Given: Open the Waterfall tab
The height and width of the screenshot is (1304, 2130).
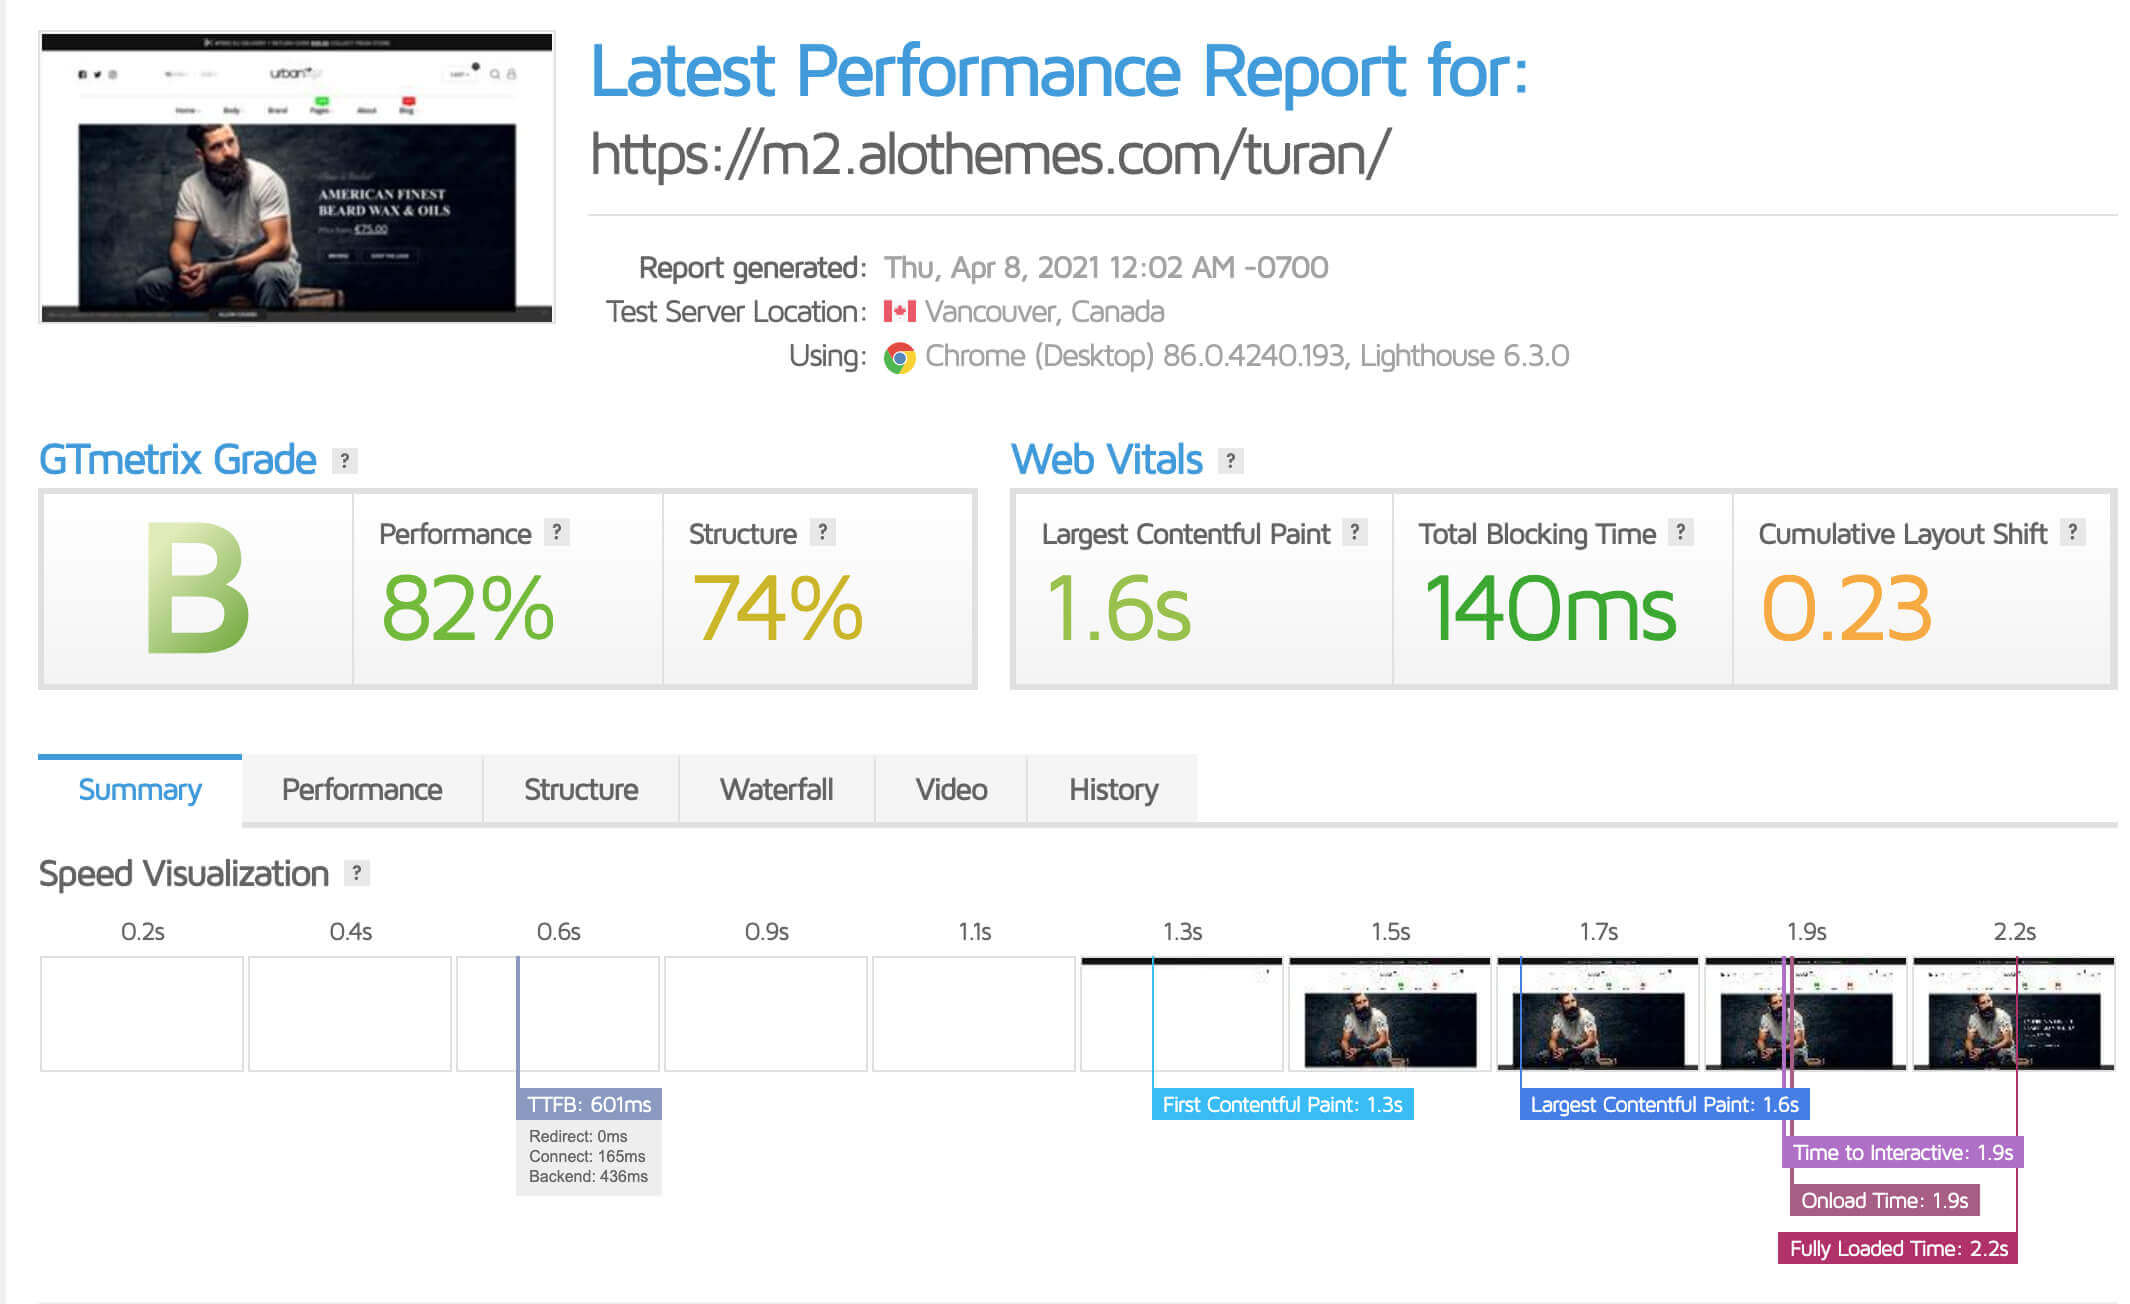Looking at the screenshot, I should 776,790.
